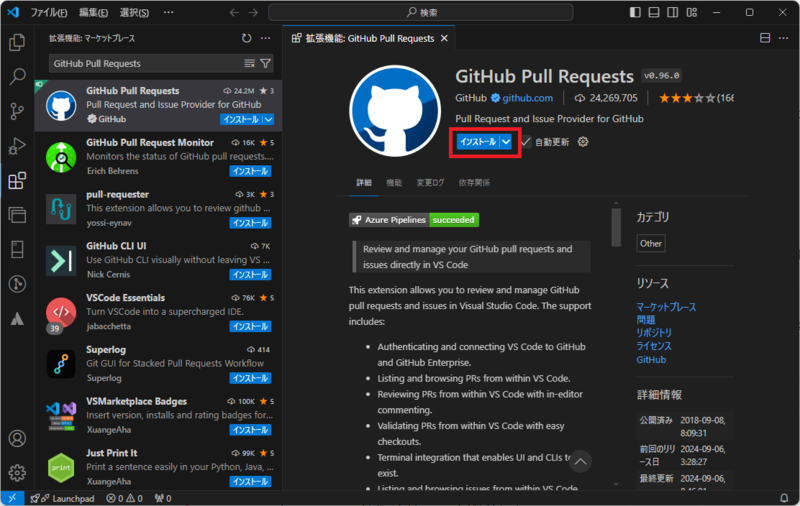This screenshot has height=506, width=800.
Task: Open marketplace panel more actions menu
Action: pyautogui.click(x=266, y=38)
